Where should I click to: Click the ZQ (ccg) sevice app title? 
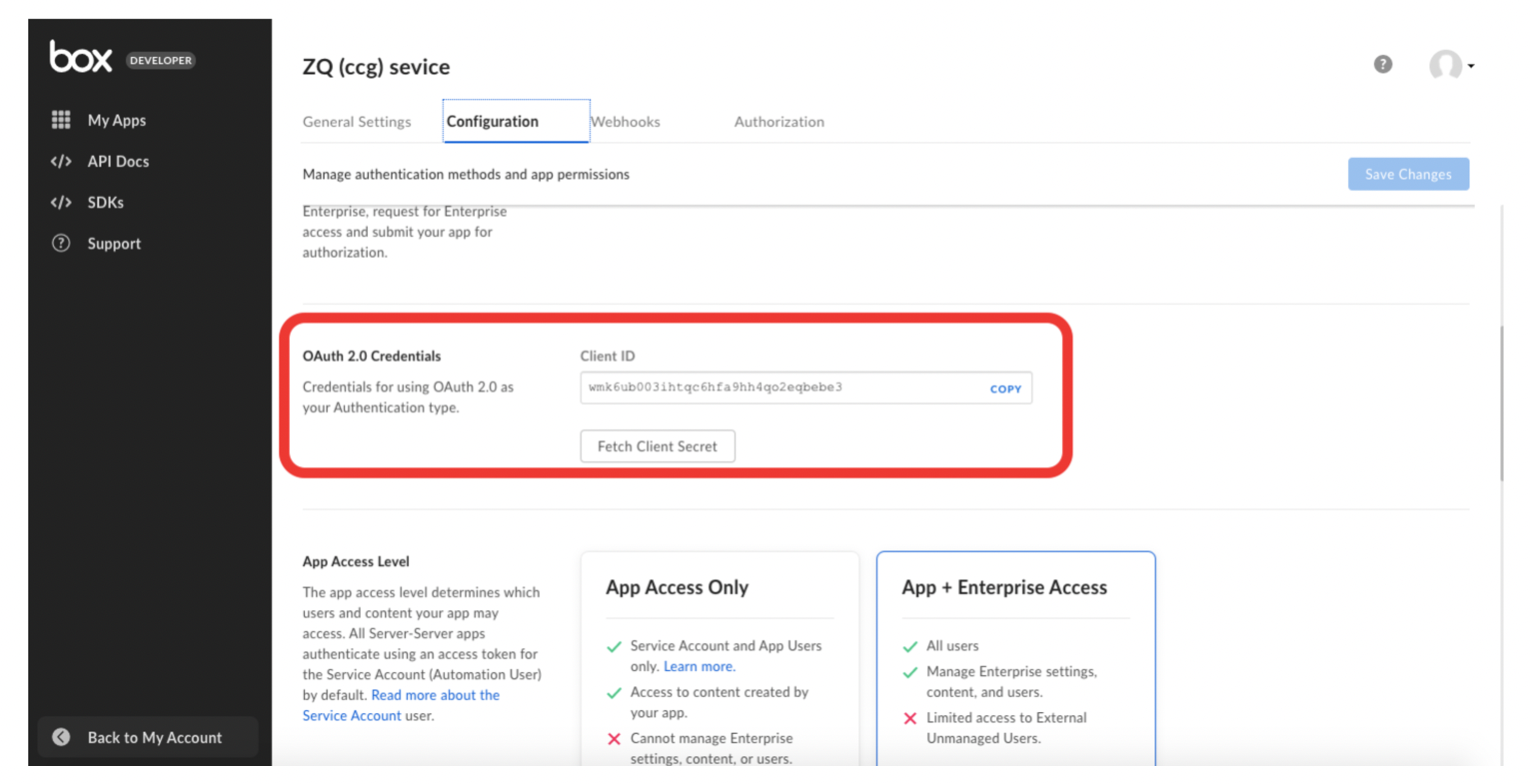click(x=376, y=67)
